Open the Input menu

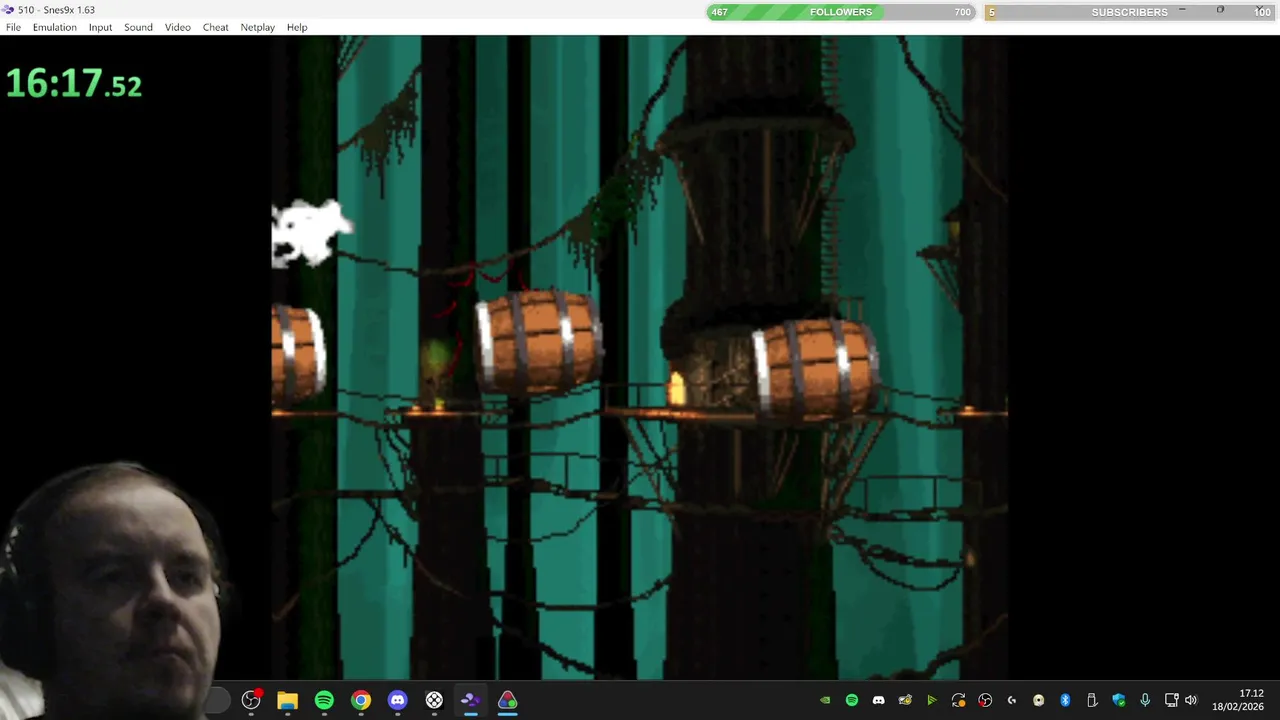(x=100, y=27)
